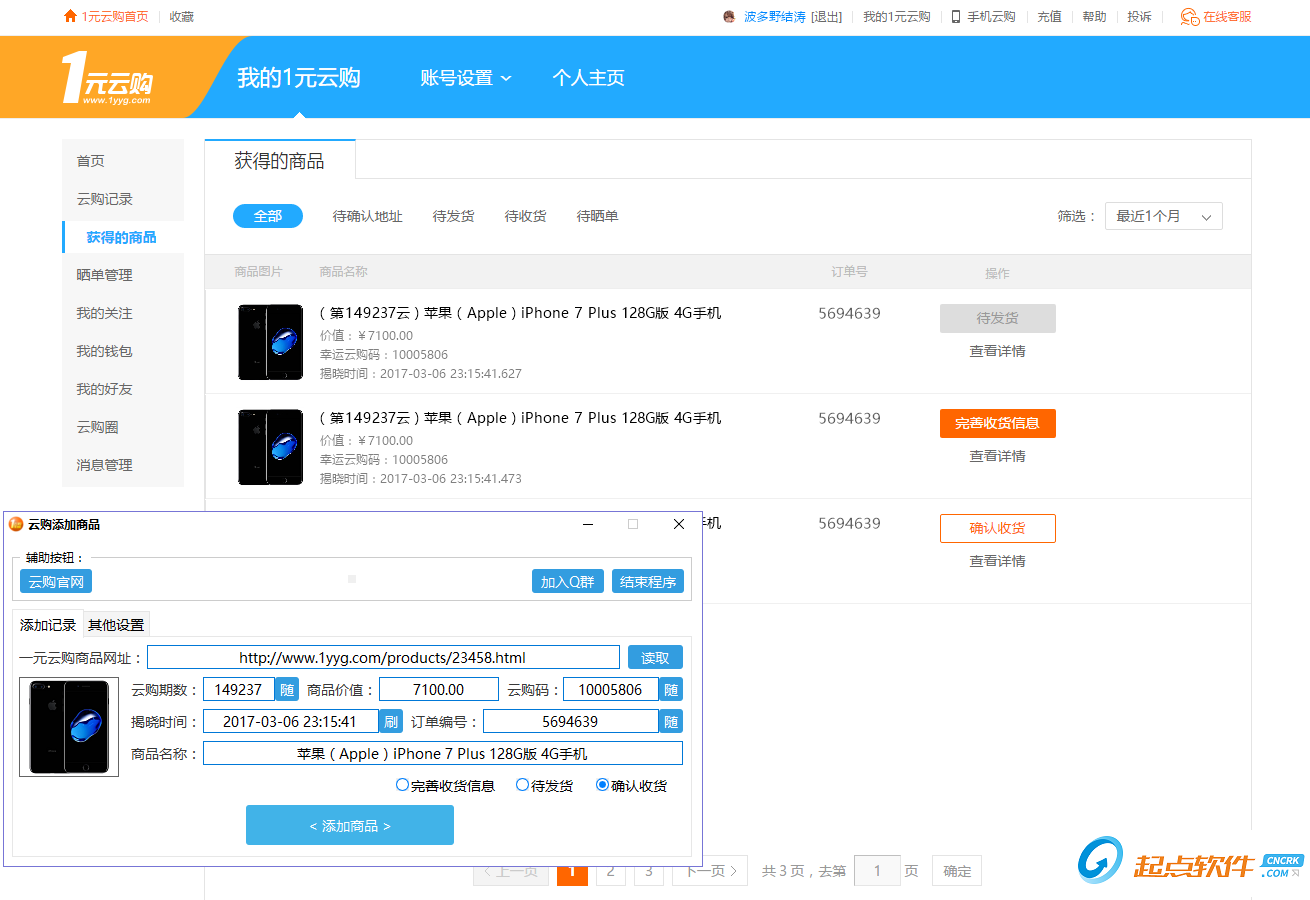
Task: Click the < 添加商品 > button
Action: click(x=350, y=825)
